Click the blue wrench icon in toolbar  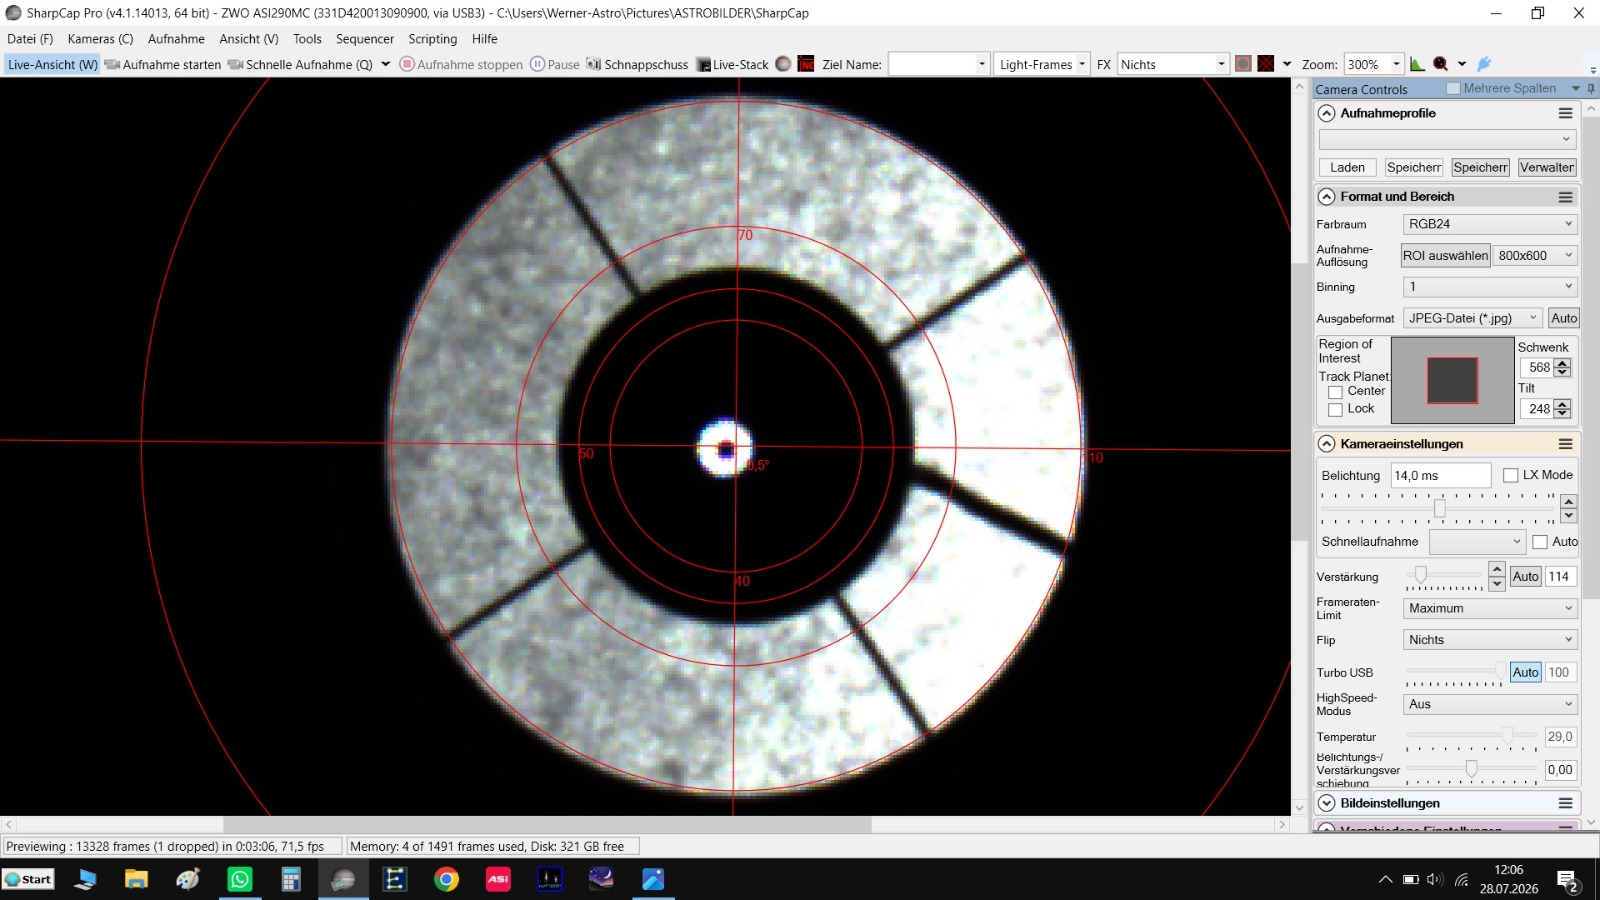1484,64
